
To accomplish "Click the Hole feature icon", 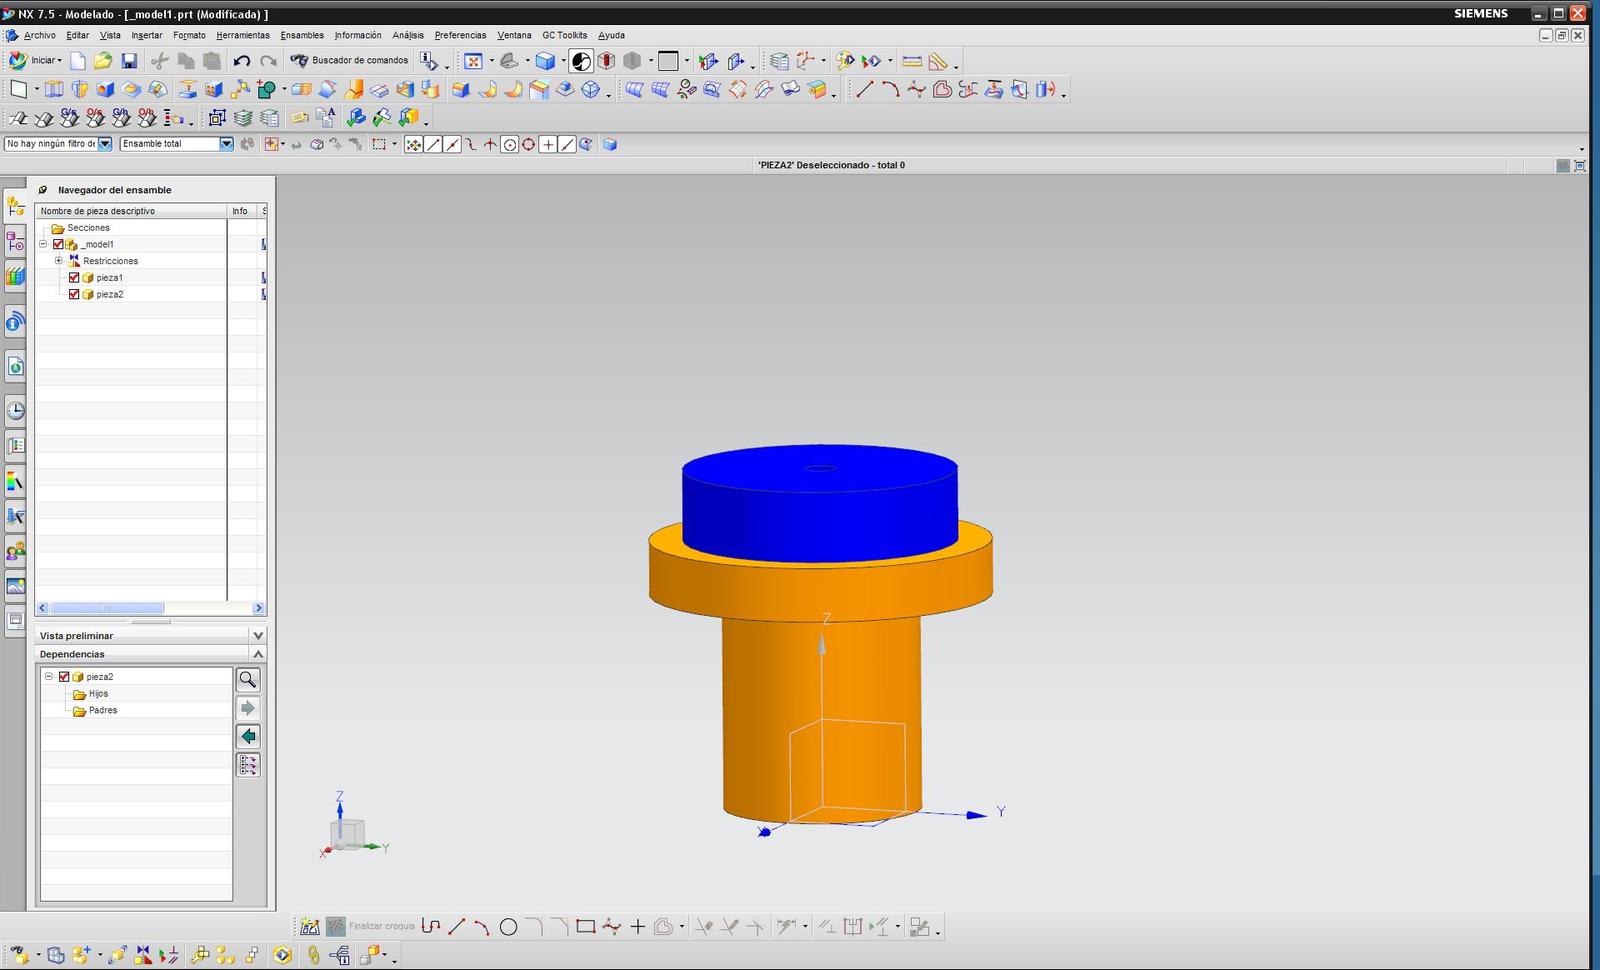I will 105,90.
